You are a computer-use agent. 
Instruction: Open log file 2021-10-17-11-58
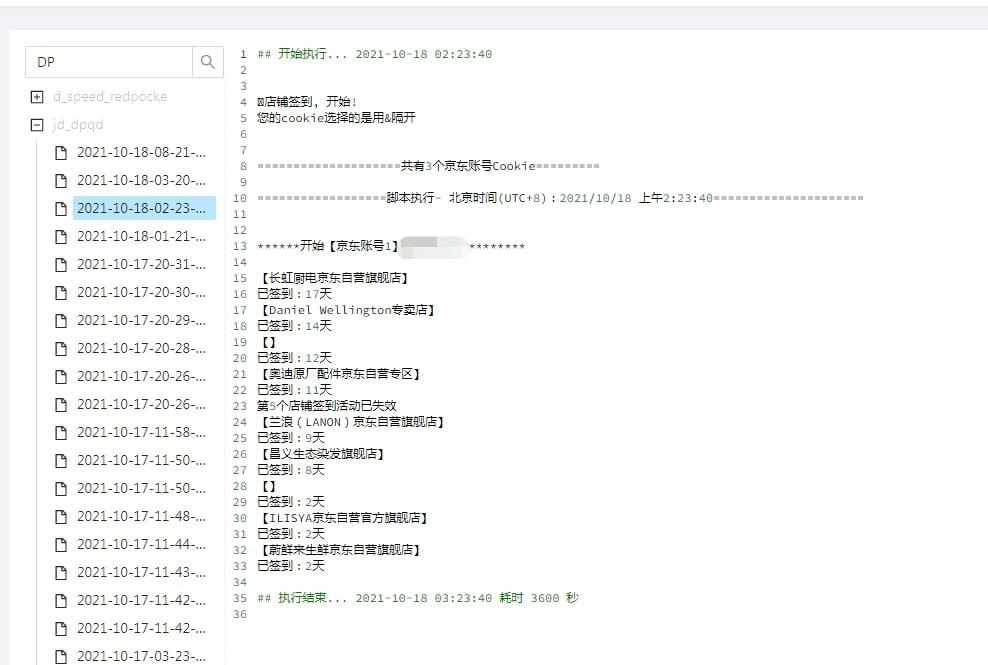click(x=141, y=432)
